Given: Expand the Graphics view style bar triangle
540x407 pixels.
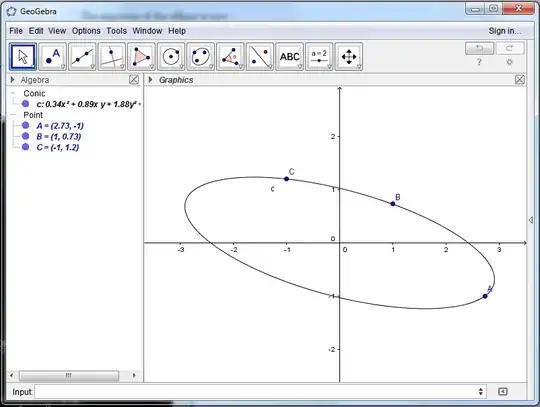Looking at the screenshot, I should pyautogui.click(x=150, y=80).
